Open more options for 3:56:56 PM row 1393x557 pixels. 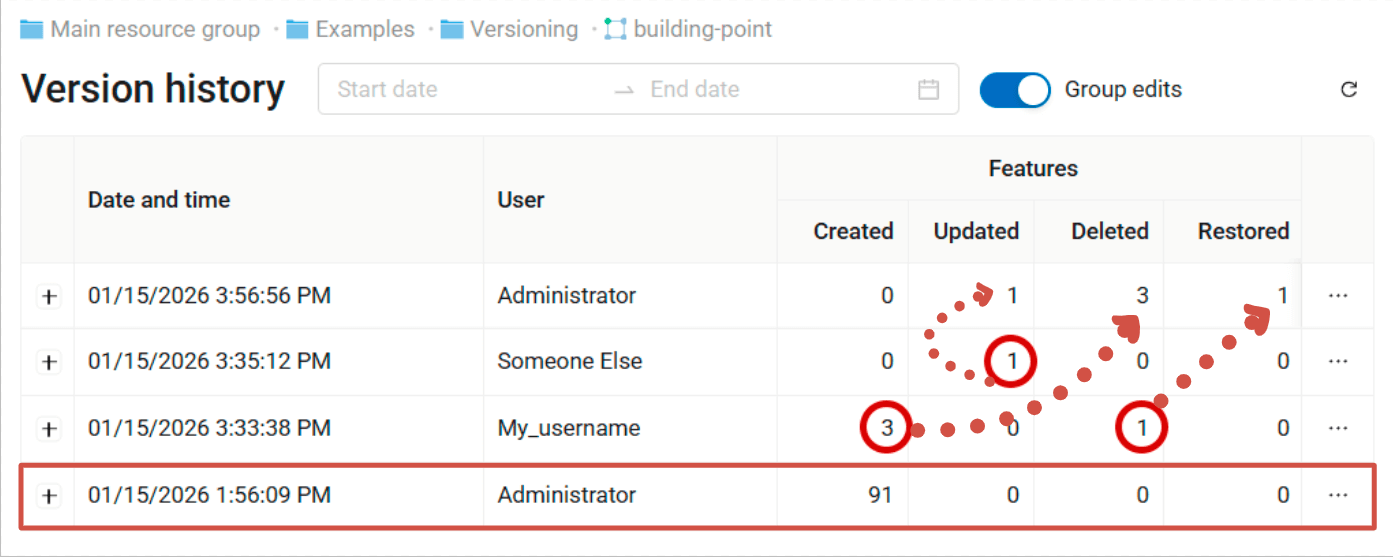point(1338,296)
